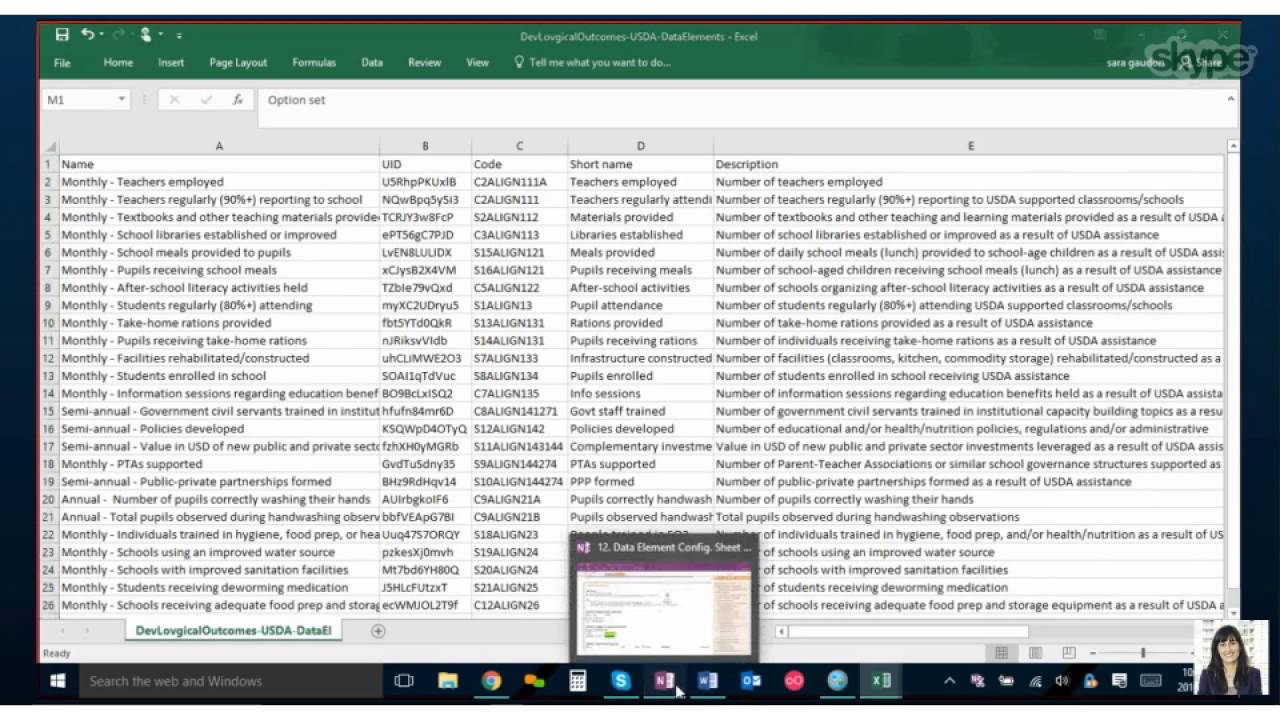Select column B header
Viewport: 1280px width, 720px height.
pyautogui.click(x=425, y=146)
